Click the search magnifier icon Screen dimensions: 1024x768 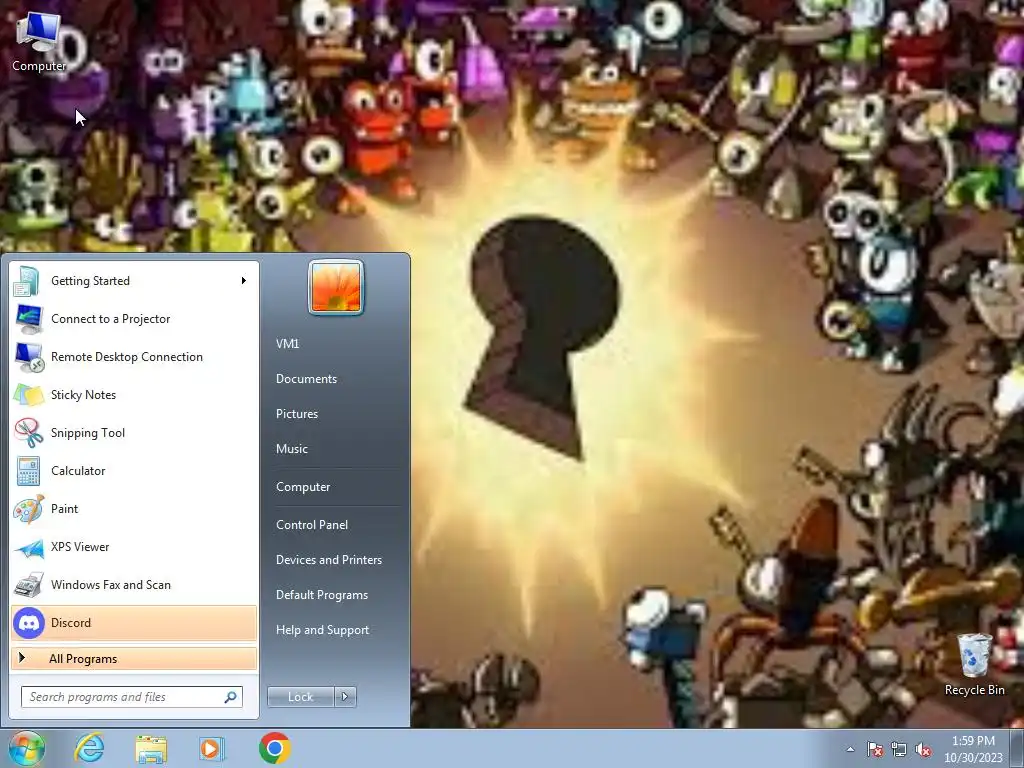click(x=231, y=697)
